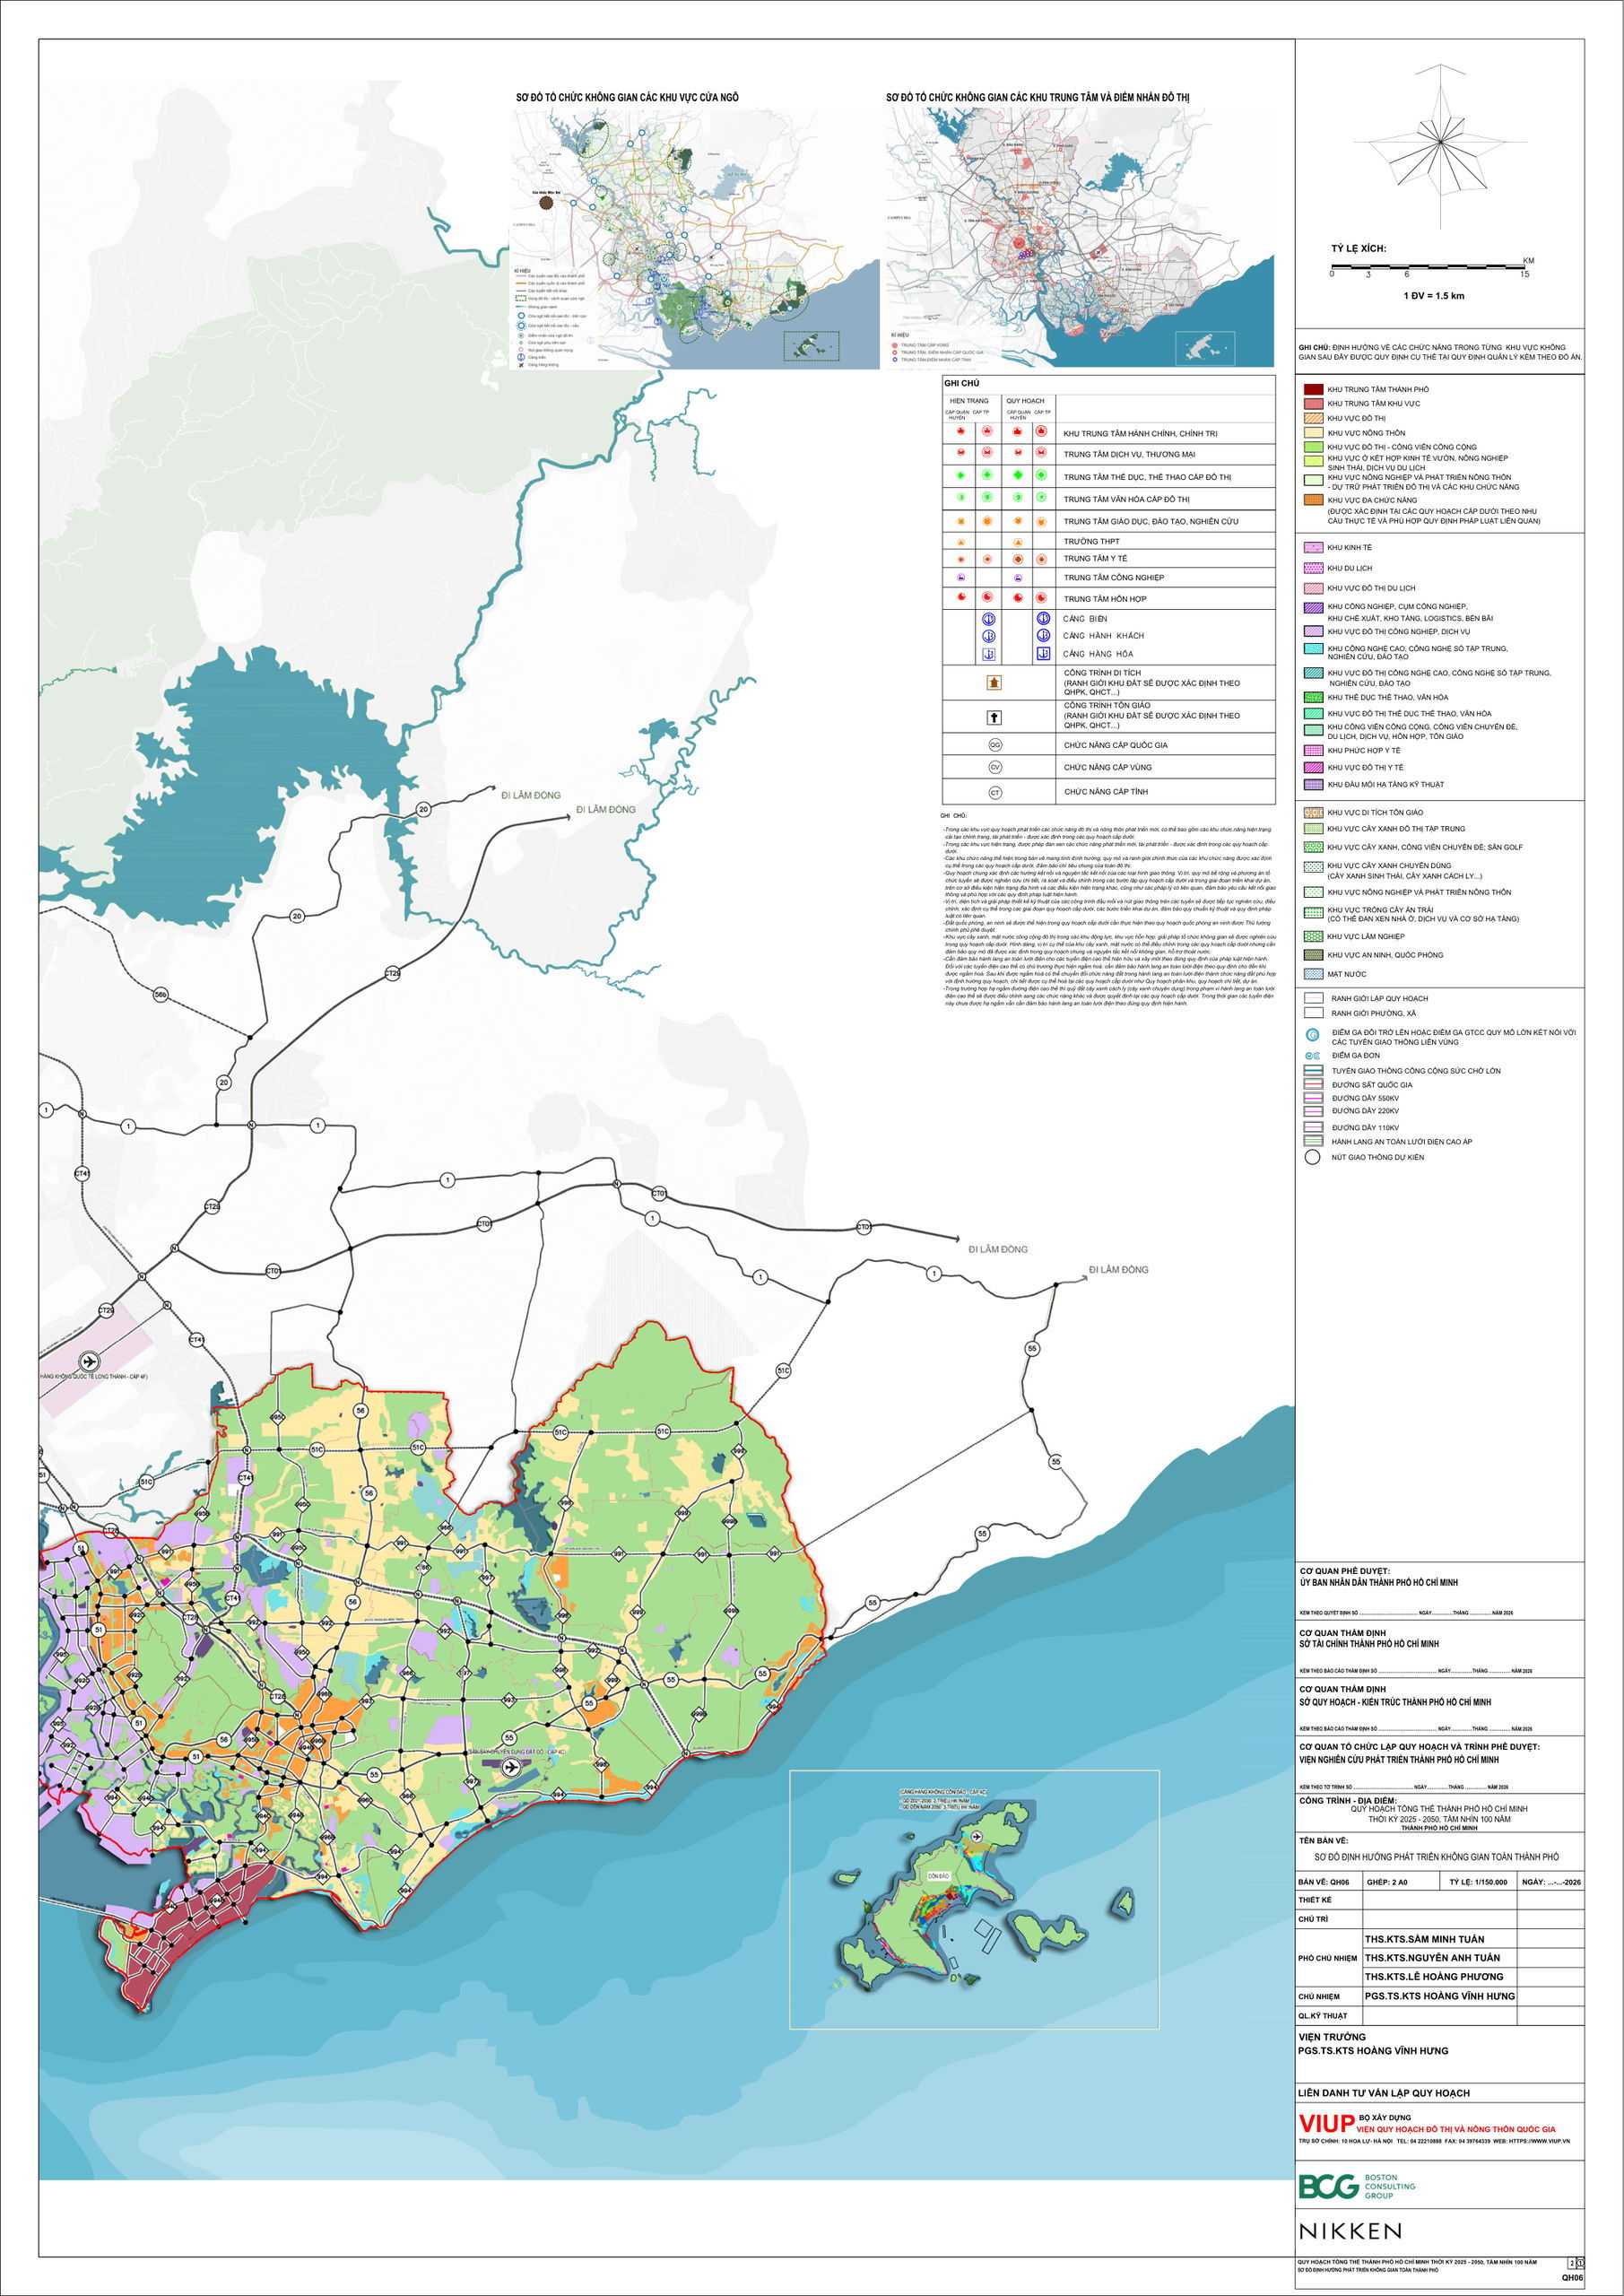Click the Trường THPT planned triangle icon

click(x=1018, y=541)
